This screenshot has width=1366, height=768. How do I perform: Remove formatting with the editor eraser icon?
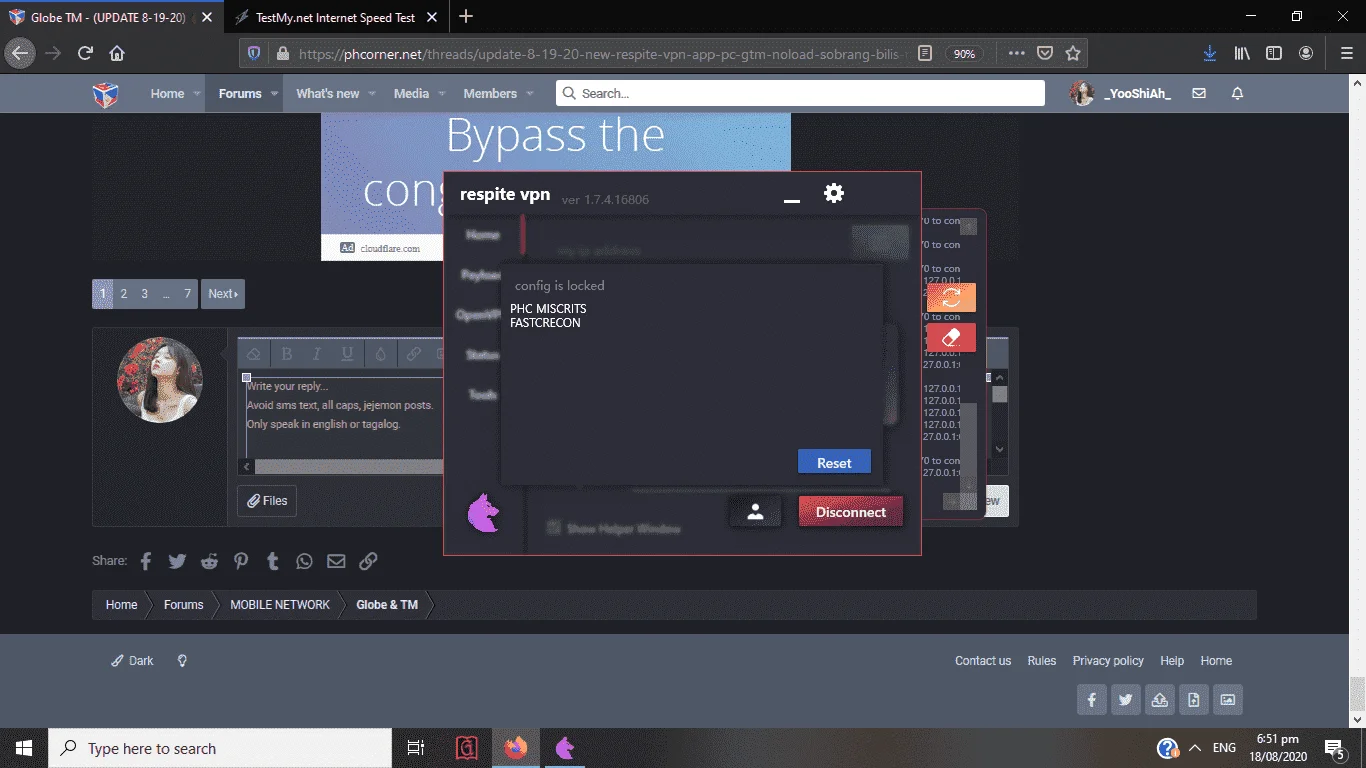(x=254, y=354)
